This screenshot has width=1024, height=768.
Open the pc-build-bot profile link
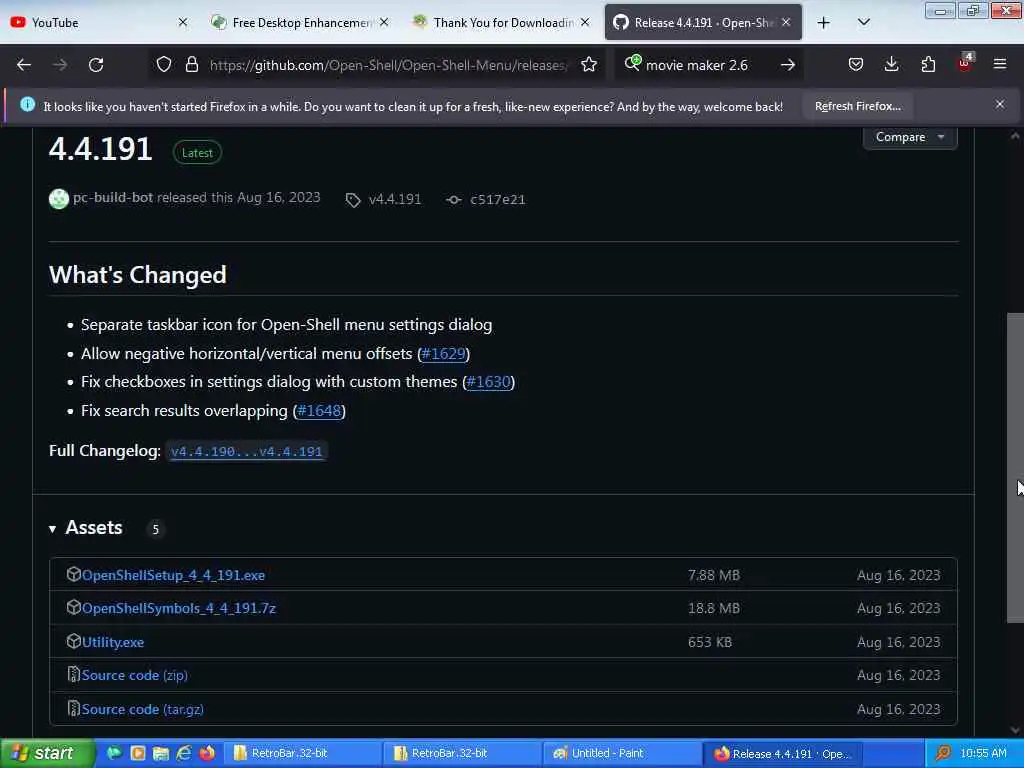pyautogui.click(x=113, y=198)
